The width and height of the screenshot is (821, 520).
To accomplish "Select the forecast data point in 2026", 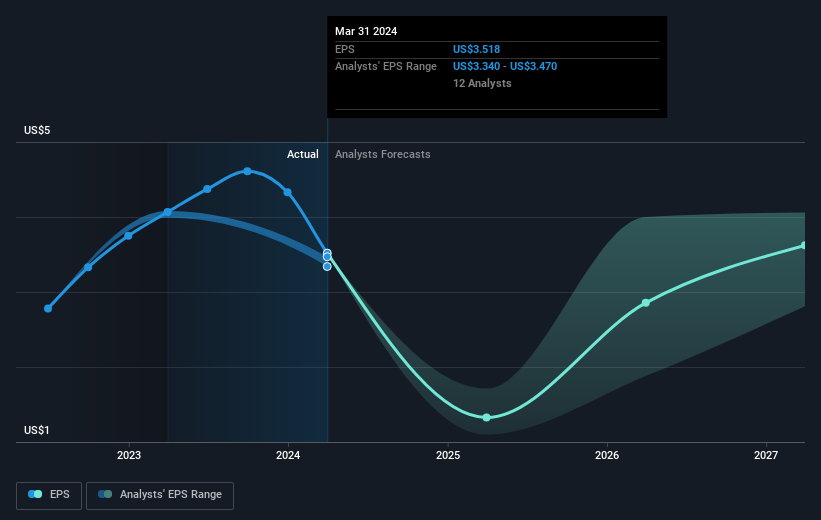I will (x=646, y=303).
